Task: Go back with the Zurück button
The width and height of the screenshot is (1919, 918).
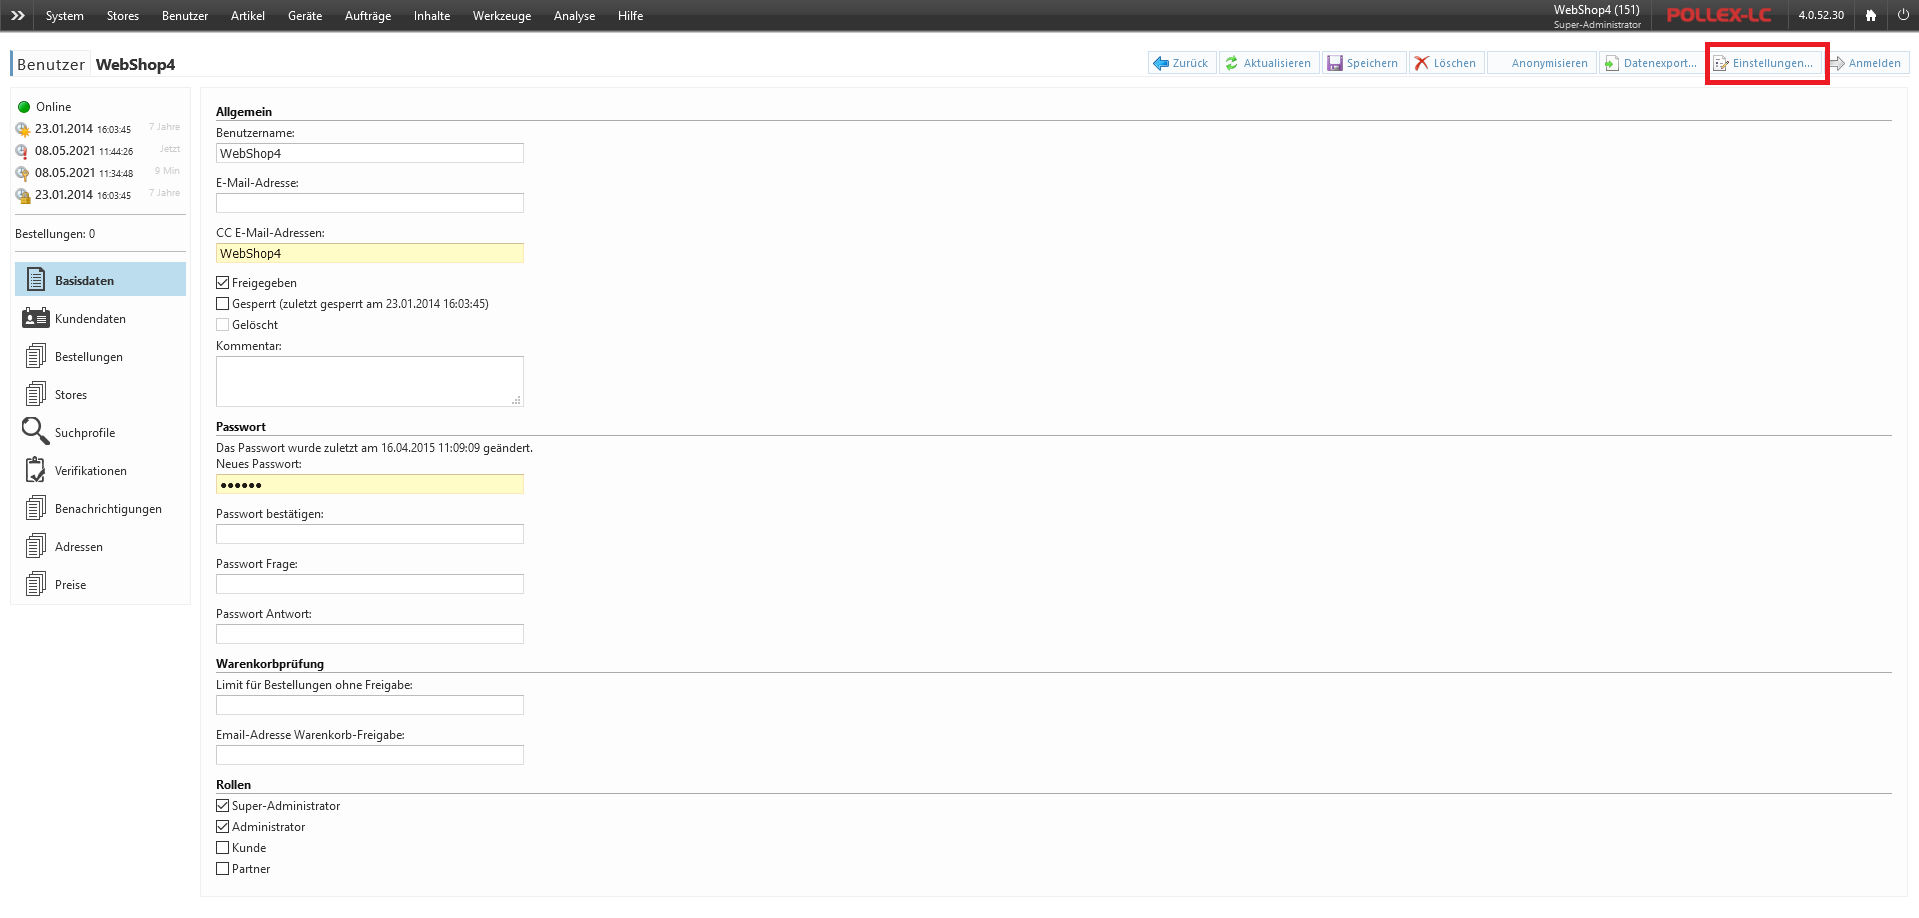Action: pyautogui.click(x=1181, y=63)
